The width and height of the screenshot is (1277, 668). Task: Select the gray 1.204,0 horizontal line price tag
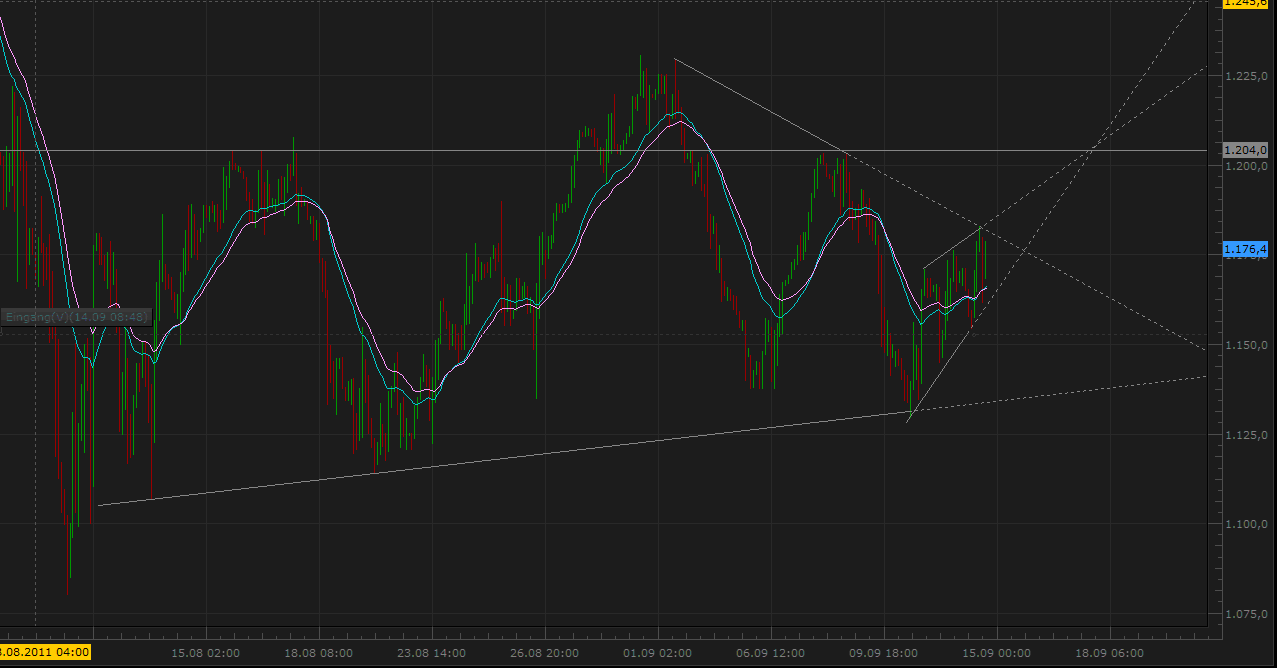point(1244,150)
